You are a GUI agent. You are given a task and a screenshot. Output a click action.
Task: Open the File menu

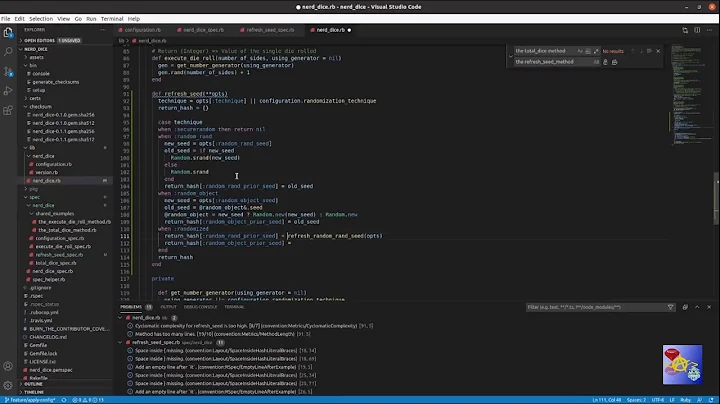(x=6, y=19)
